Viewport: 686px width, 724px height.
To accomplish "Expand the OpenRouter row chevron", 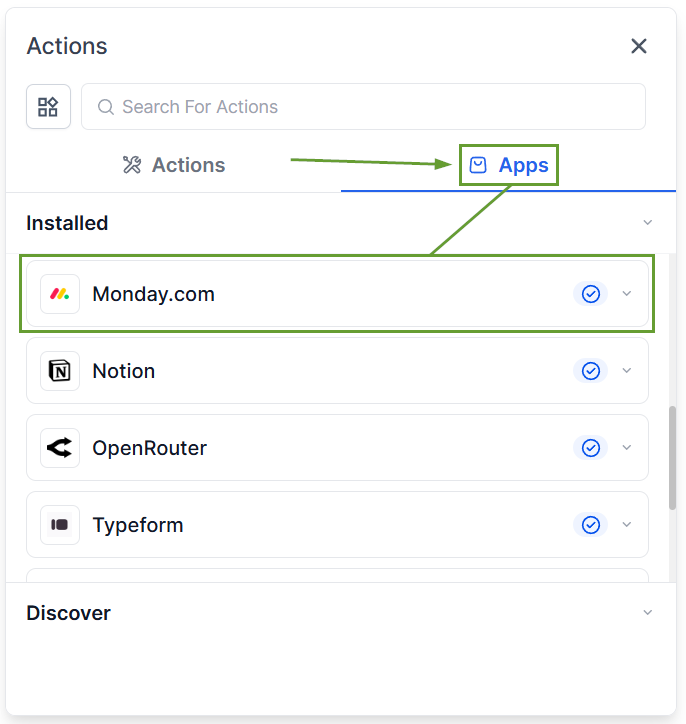I will tap(627, 448).
